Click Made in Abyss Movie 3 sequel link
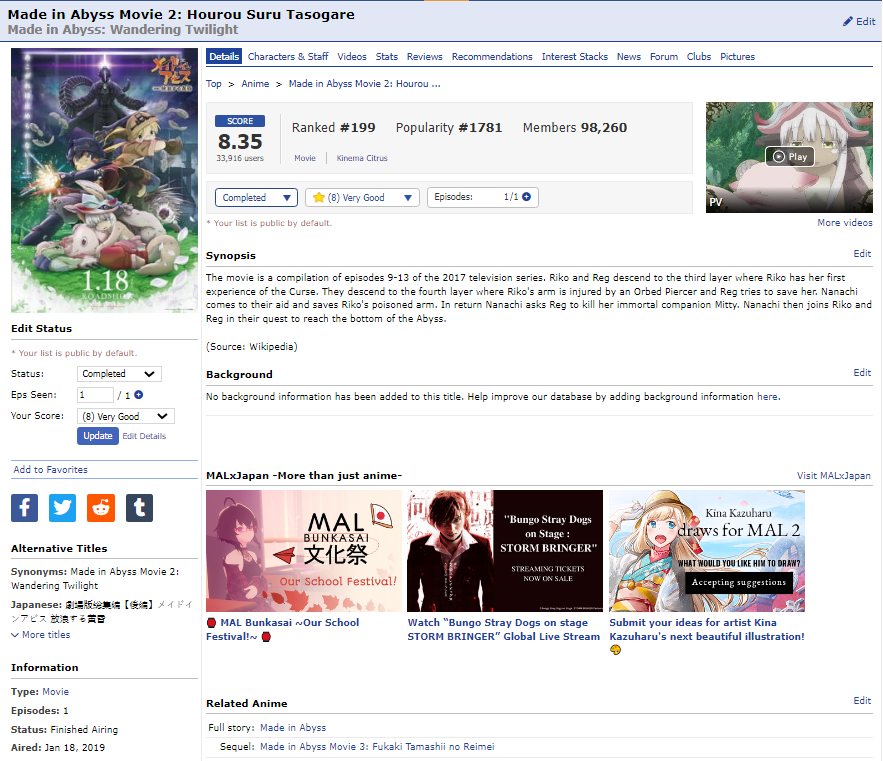 tap(377, 746)
